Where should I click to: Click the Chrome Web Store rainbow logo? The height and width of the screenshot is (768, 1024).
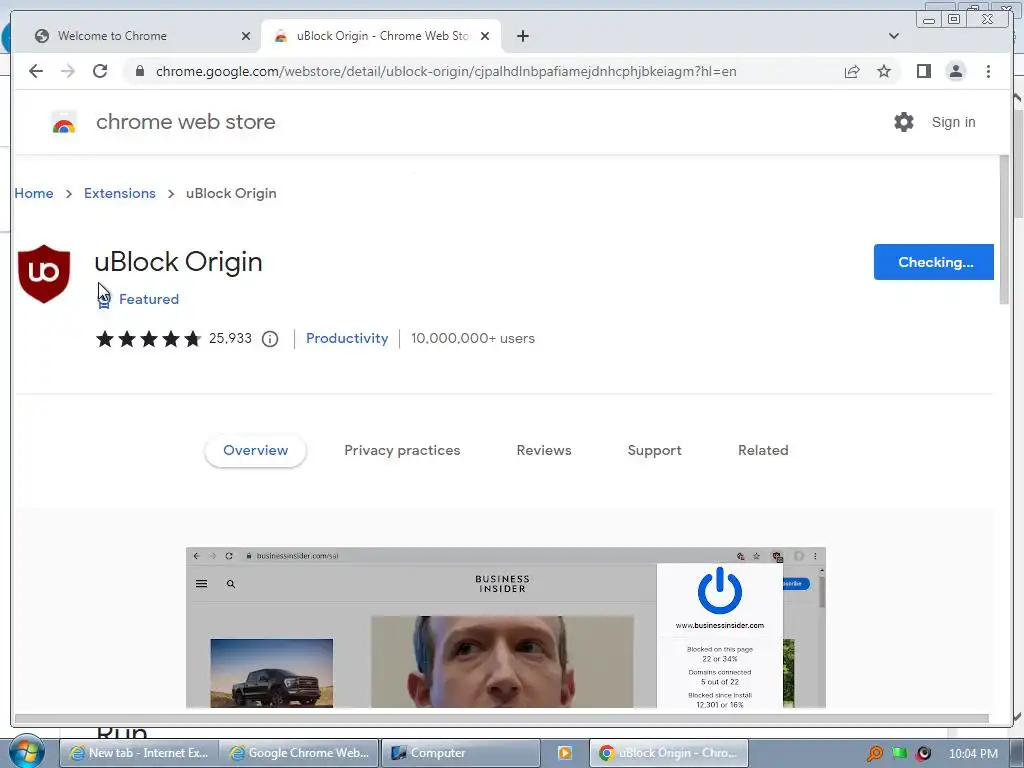tap(64, 122)
